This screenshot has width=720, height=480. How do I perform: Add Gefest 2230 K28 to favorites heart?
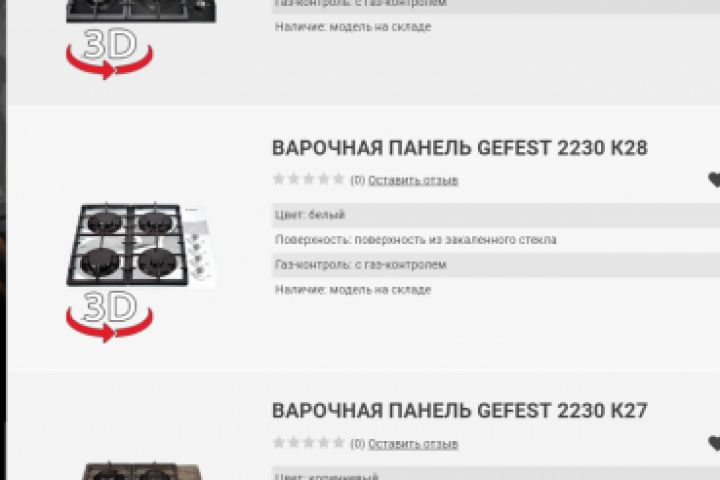point(714,180)
